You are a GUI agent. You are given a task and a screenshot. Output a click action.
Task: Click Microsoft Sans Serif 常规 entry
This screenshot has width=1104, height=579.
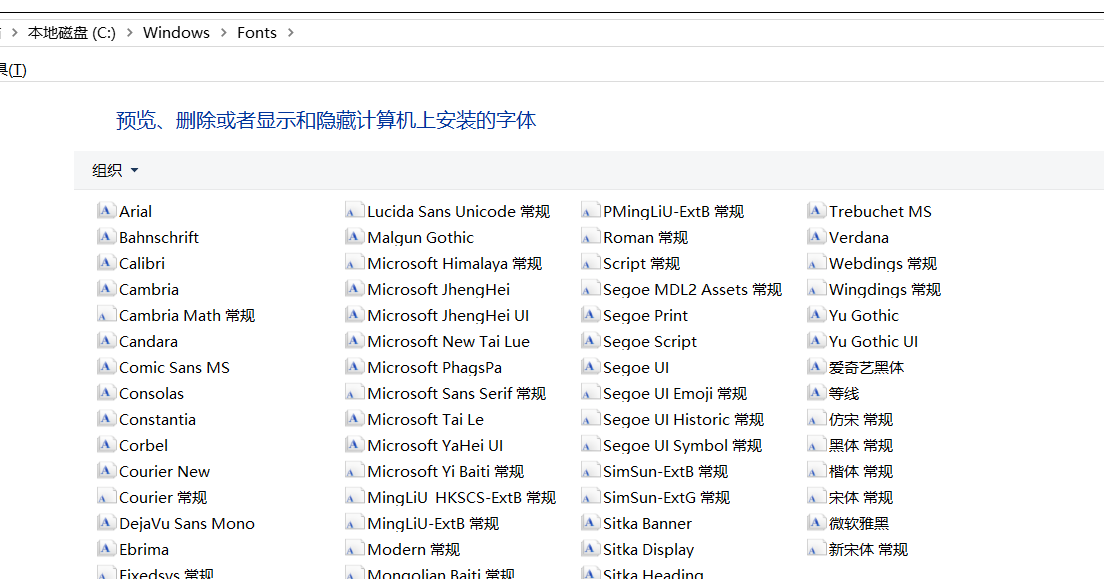click(x=456, y=394)
